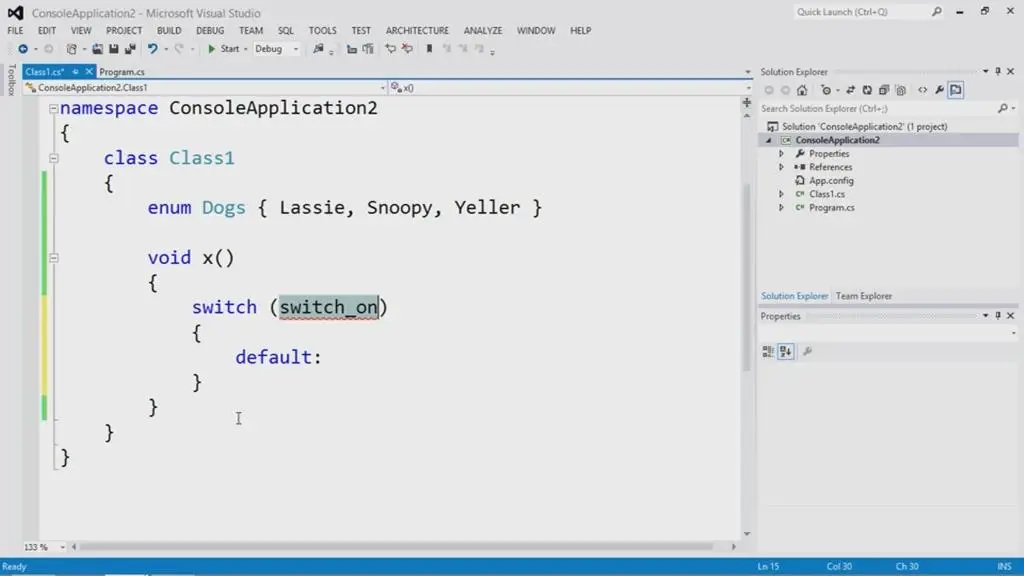Click the Navigate Backward toolbar icon
The width and height of the screenshot is (1024, 576).
[23, 49]
